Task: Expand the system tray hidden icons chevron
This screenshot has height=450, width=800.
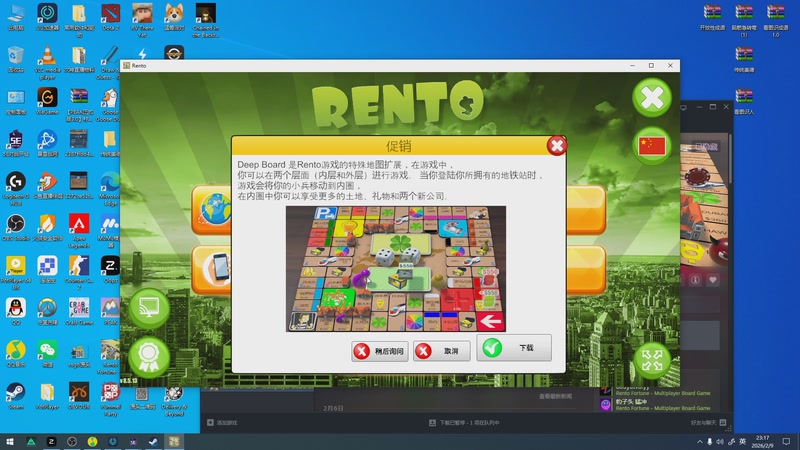Action: tap(699, 442)
